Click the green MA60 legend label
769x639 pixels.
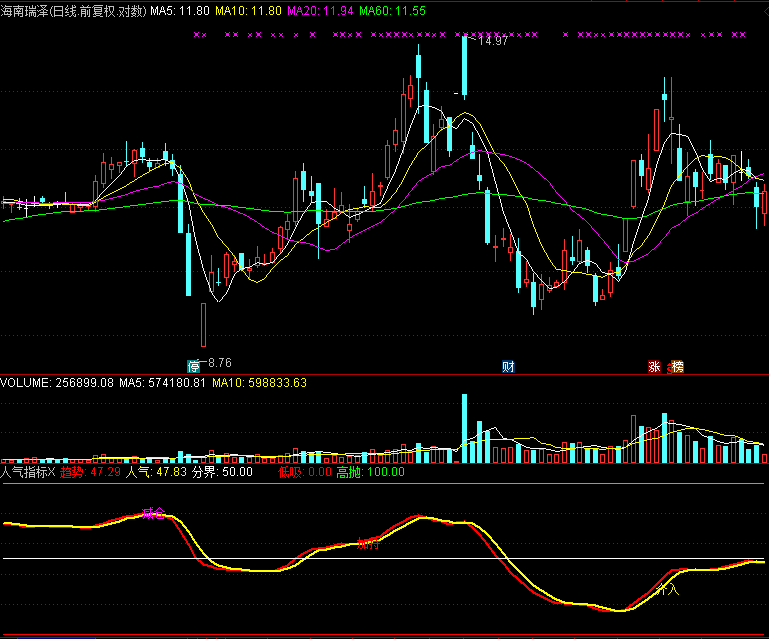coord(392,11)
